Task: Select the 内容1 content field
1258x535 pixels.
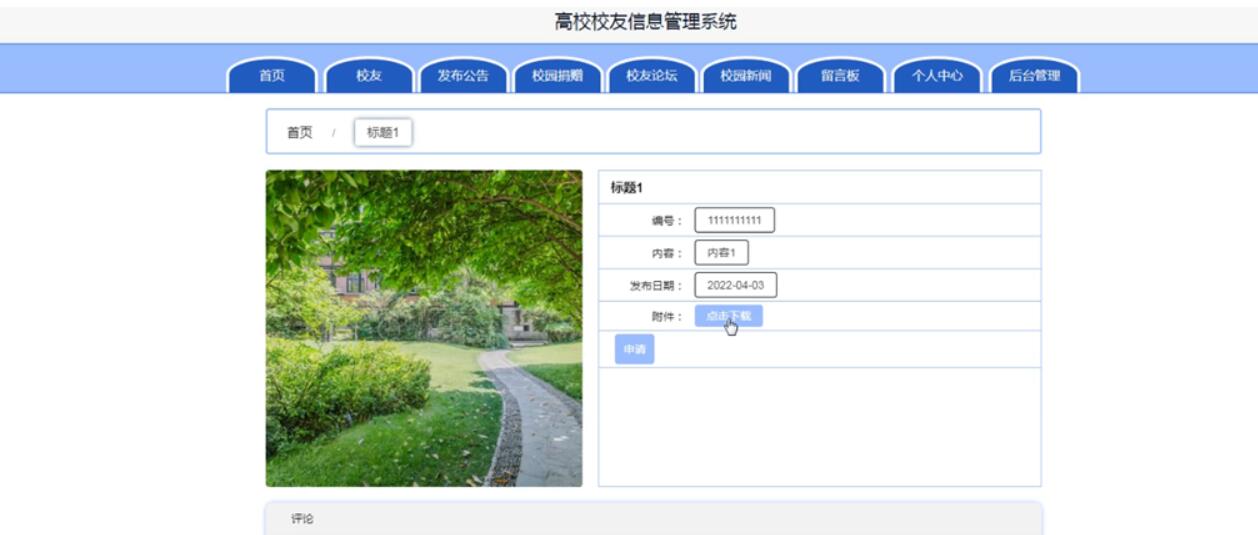Action: pyautogui.click(x=721, y=253)
